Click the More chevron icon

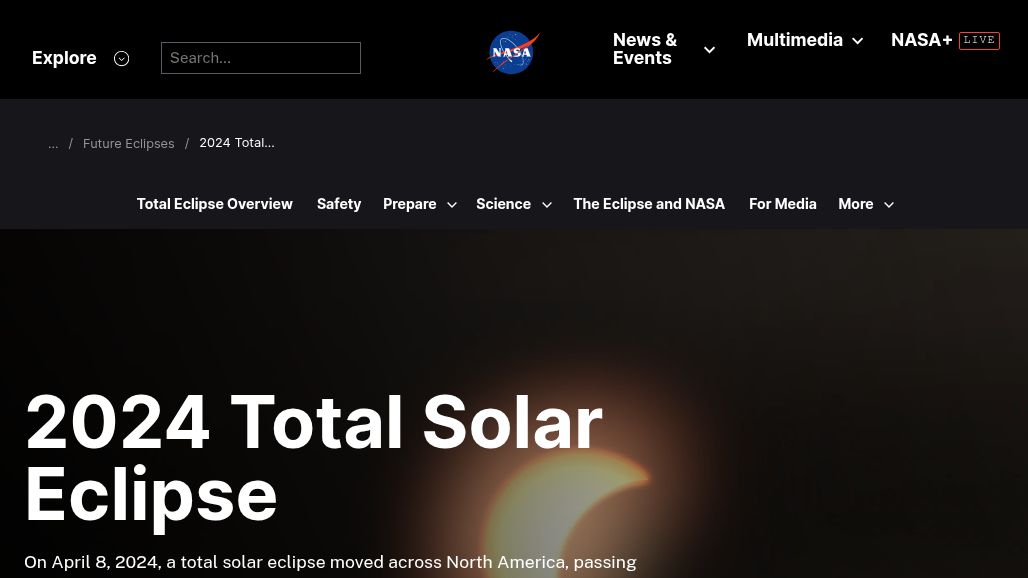click(x=888, y=204)
